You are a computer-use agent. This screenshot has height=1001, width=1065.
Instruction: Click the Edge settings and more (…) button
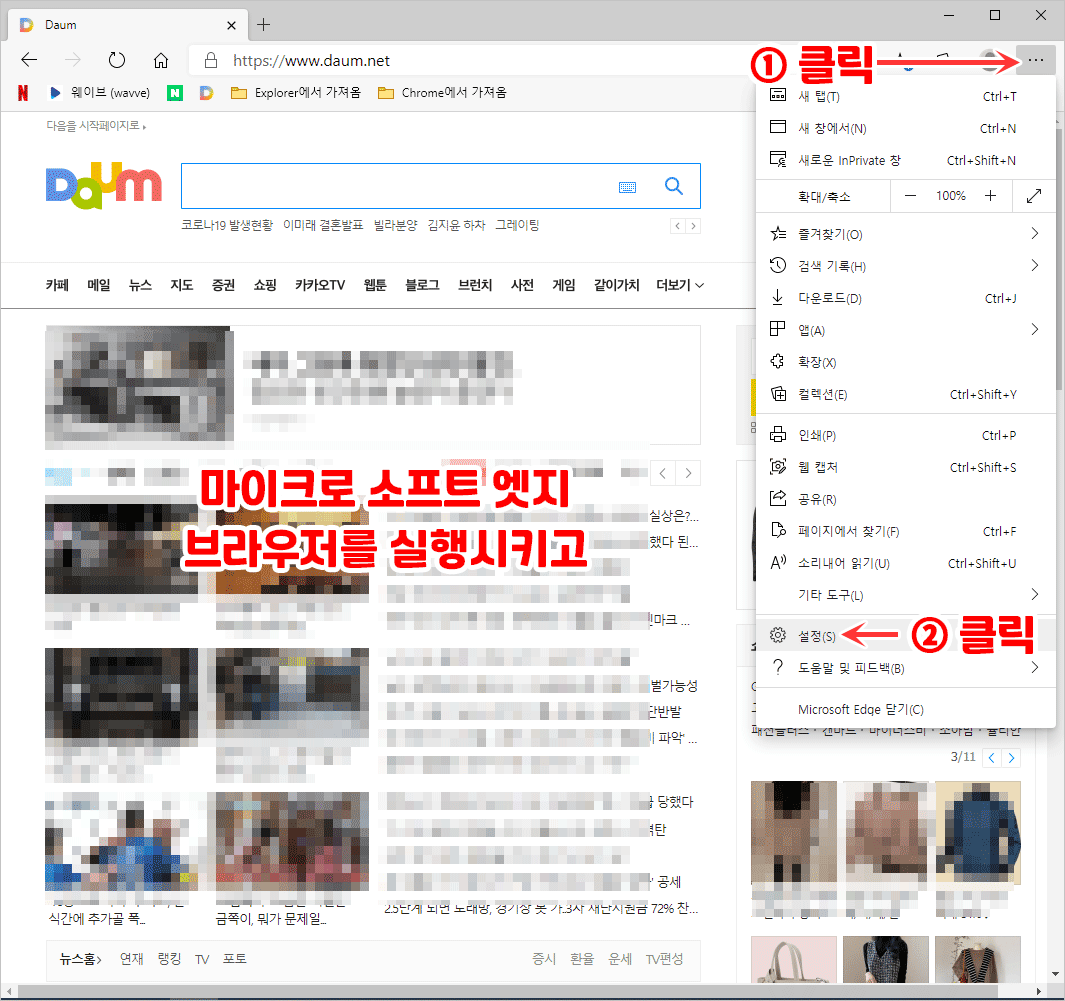click(1035, 60)
